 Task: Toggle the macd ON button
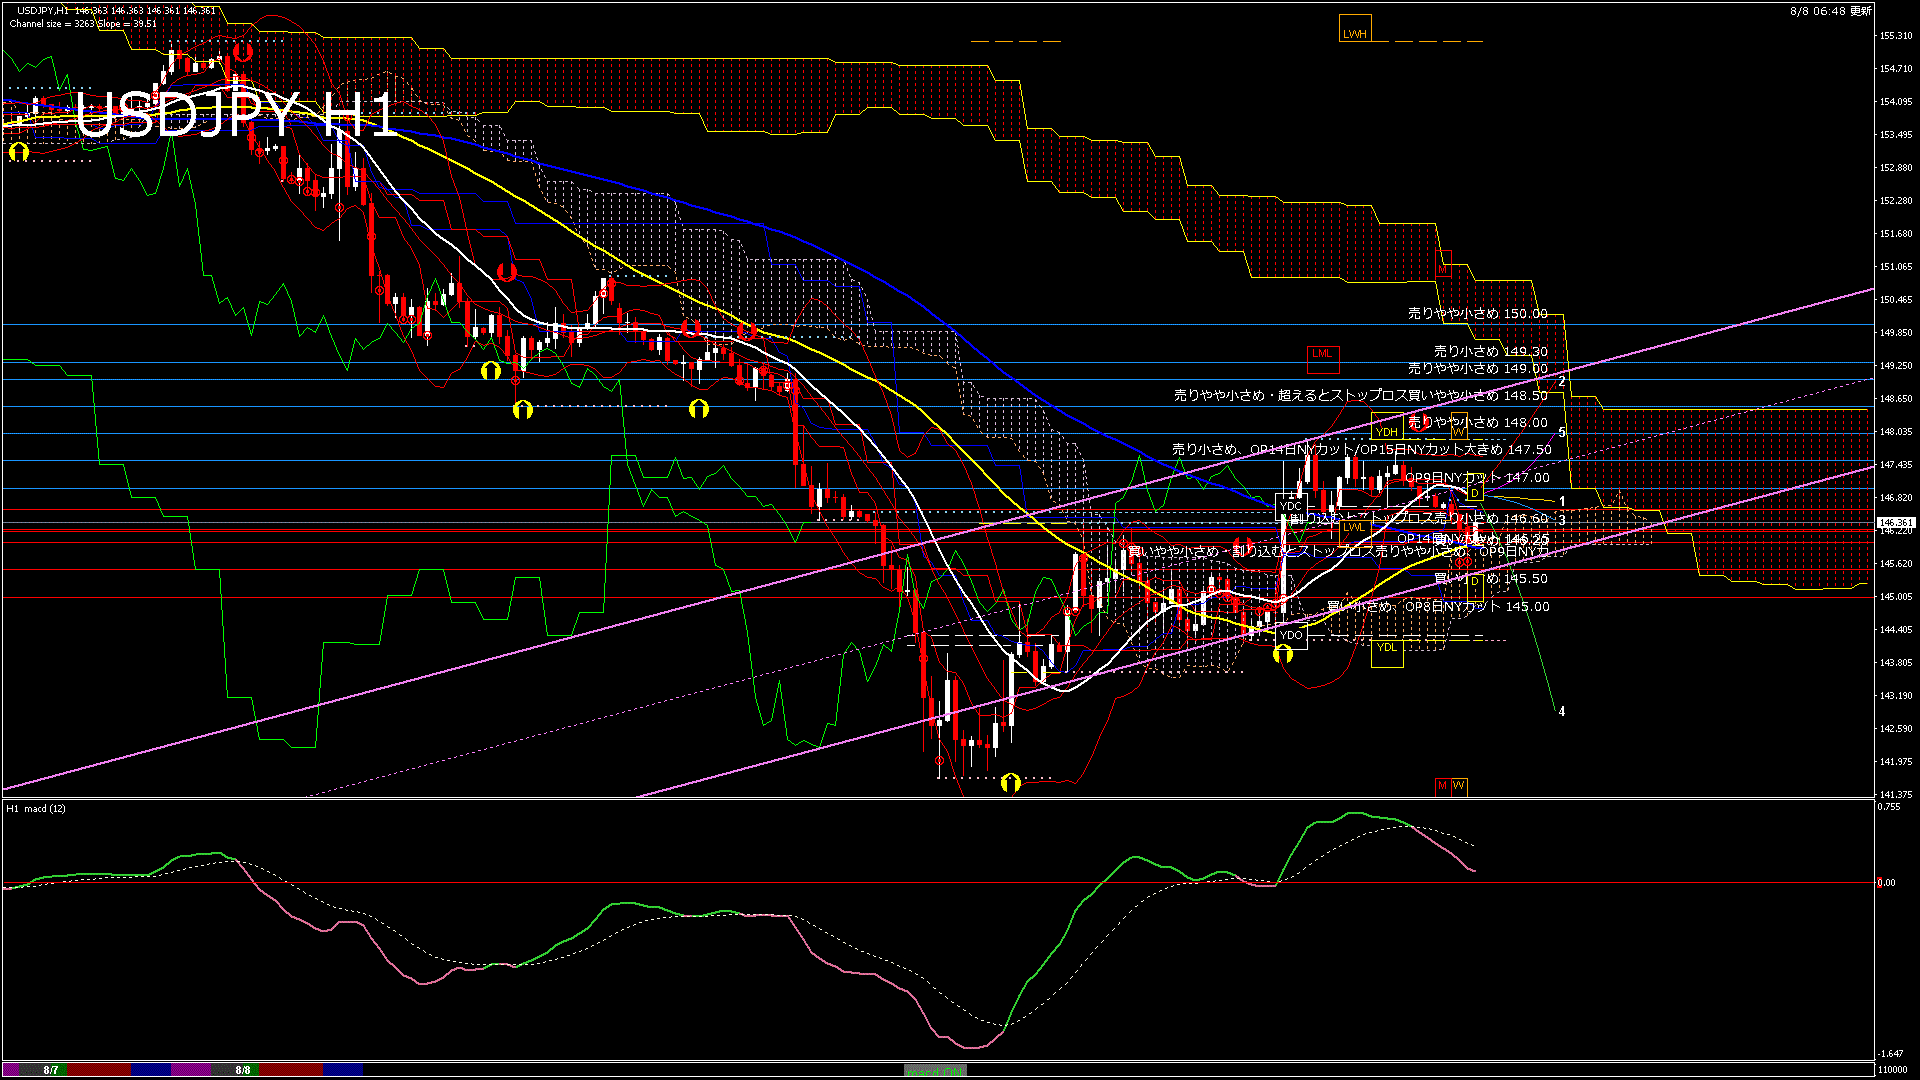[x=935, y=1070]
